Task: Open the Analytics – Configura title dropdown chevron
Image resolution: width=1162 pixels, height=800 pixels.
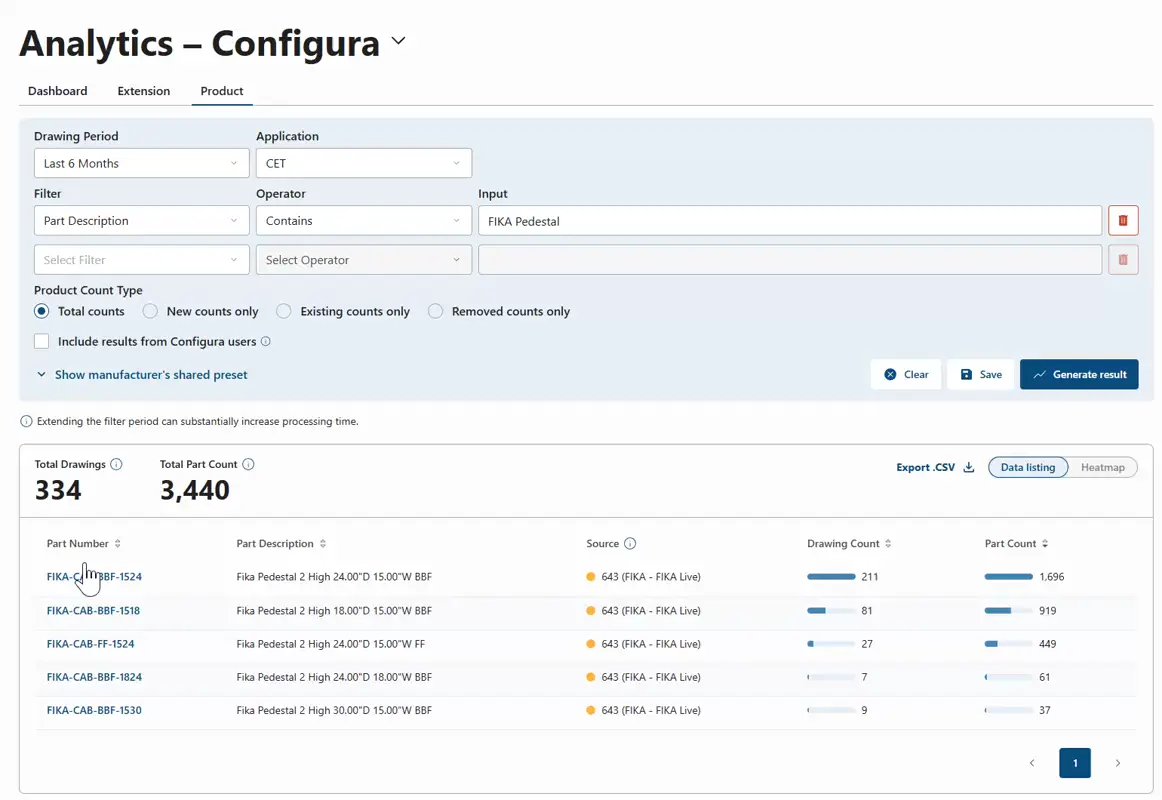Action: point(399,41)
